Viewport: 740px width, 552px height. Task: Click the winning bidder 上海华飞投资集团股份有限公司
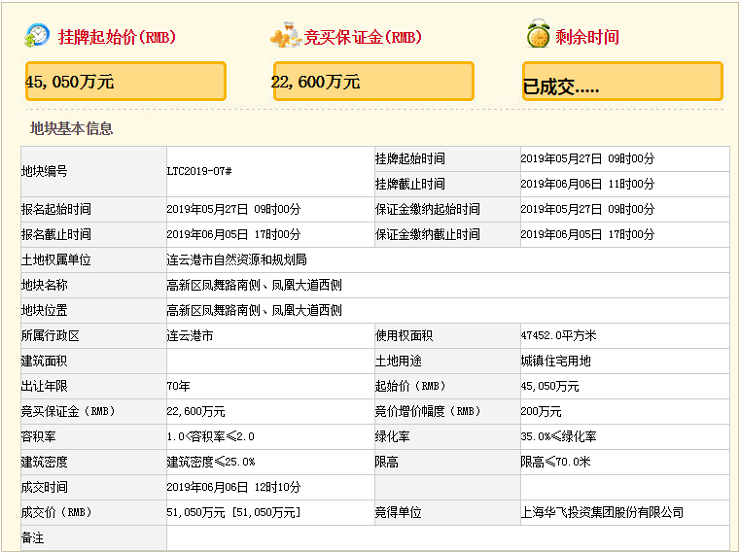point(602,512)
